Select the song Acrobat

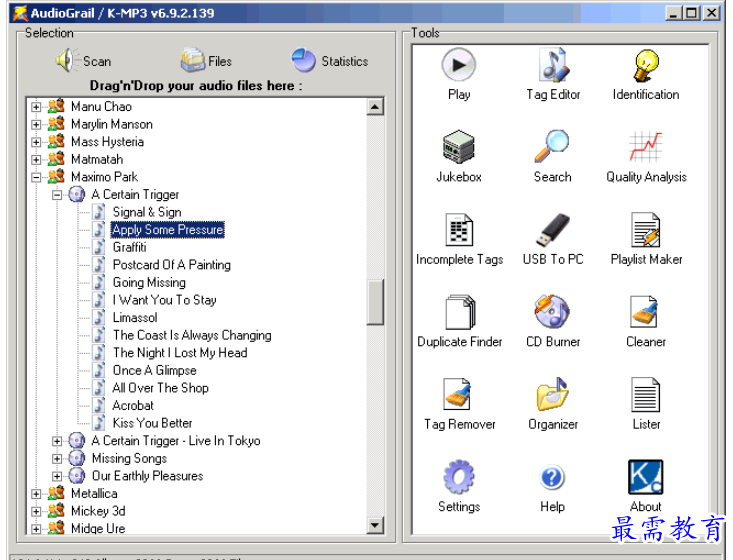point(133,406)
